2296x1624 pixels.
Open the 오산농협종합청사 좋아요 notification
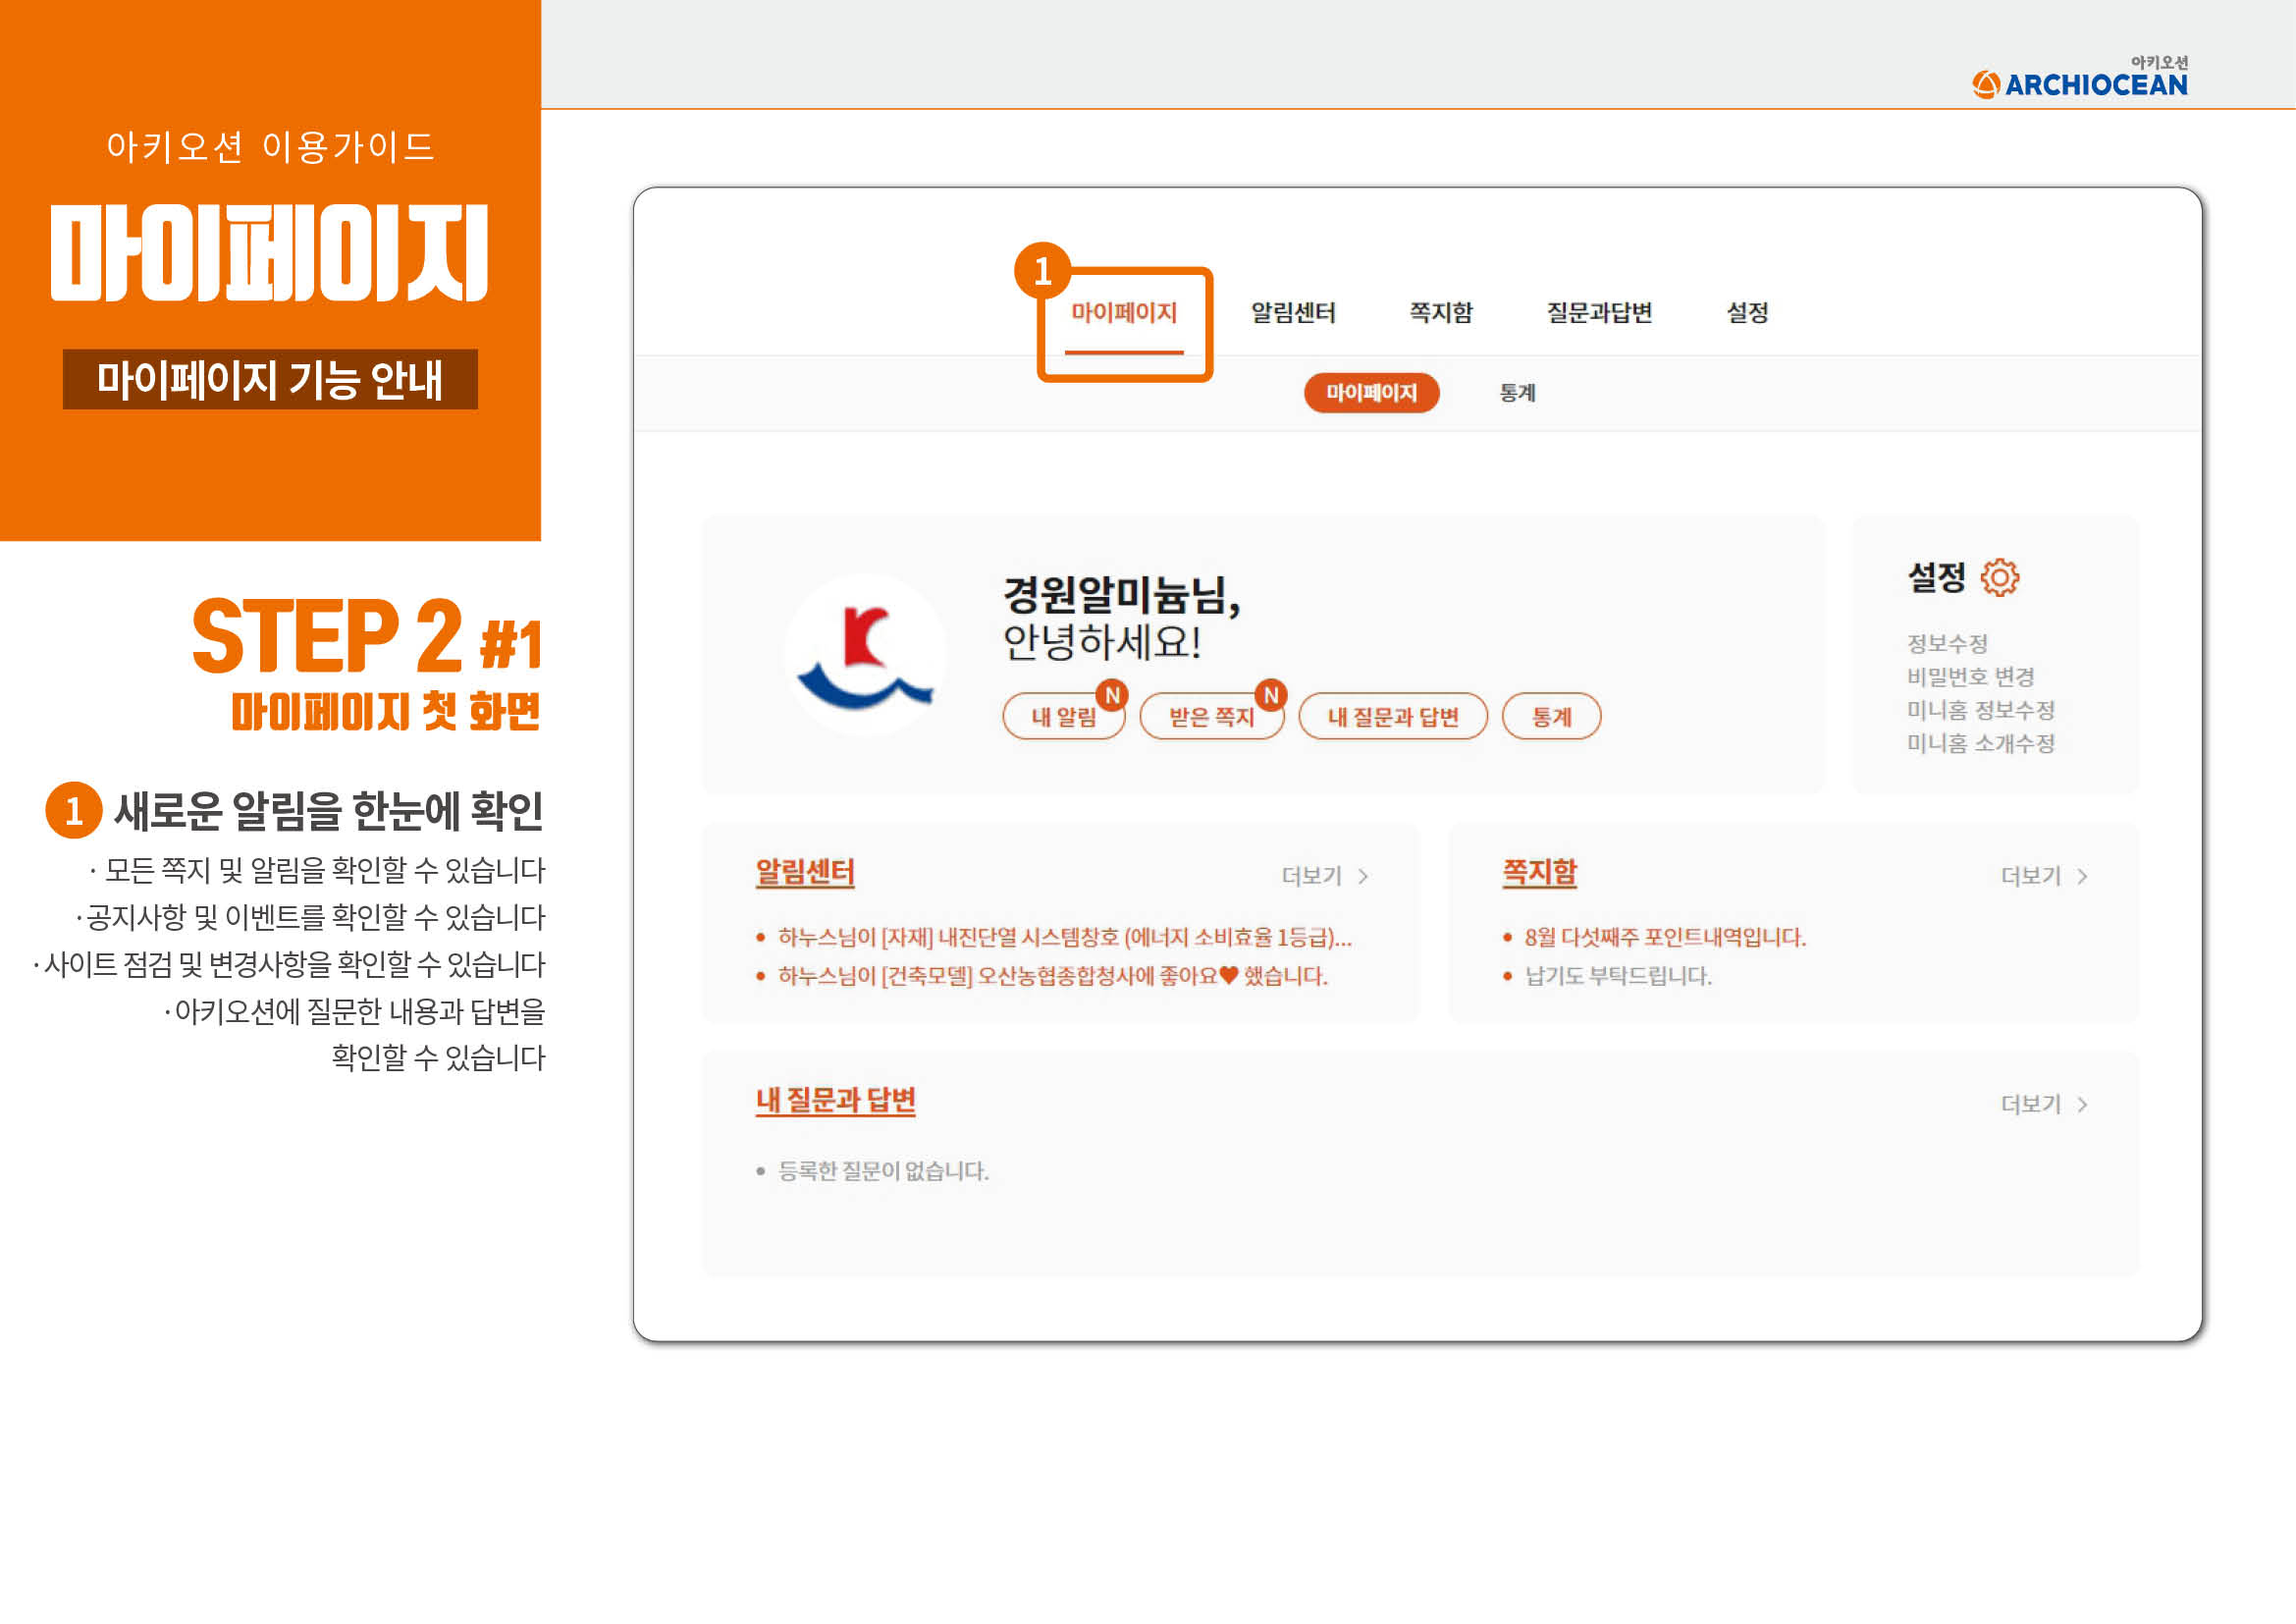(1053, 975)
